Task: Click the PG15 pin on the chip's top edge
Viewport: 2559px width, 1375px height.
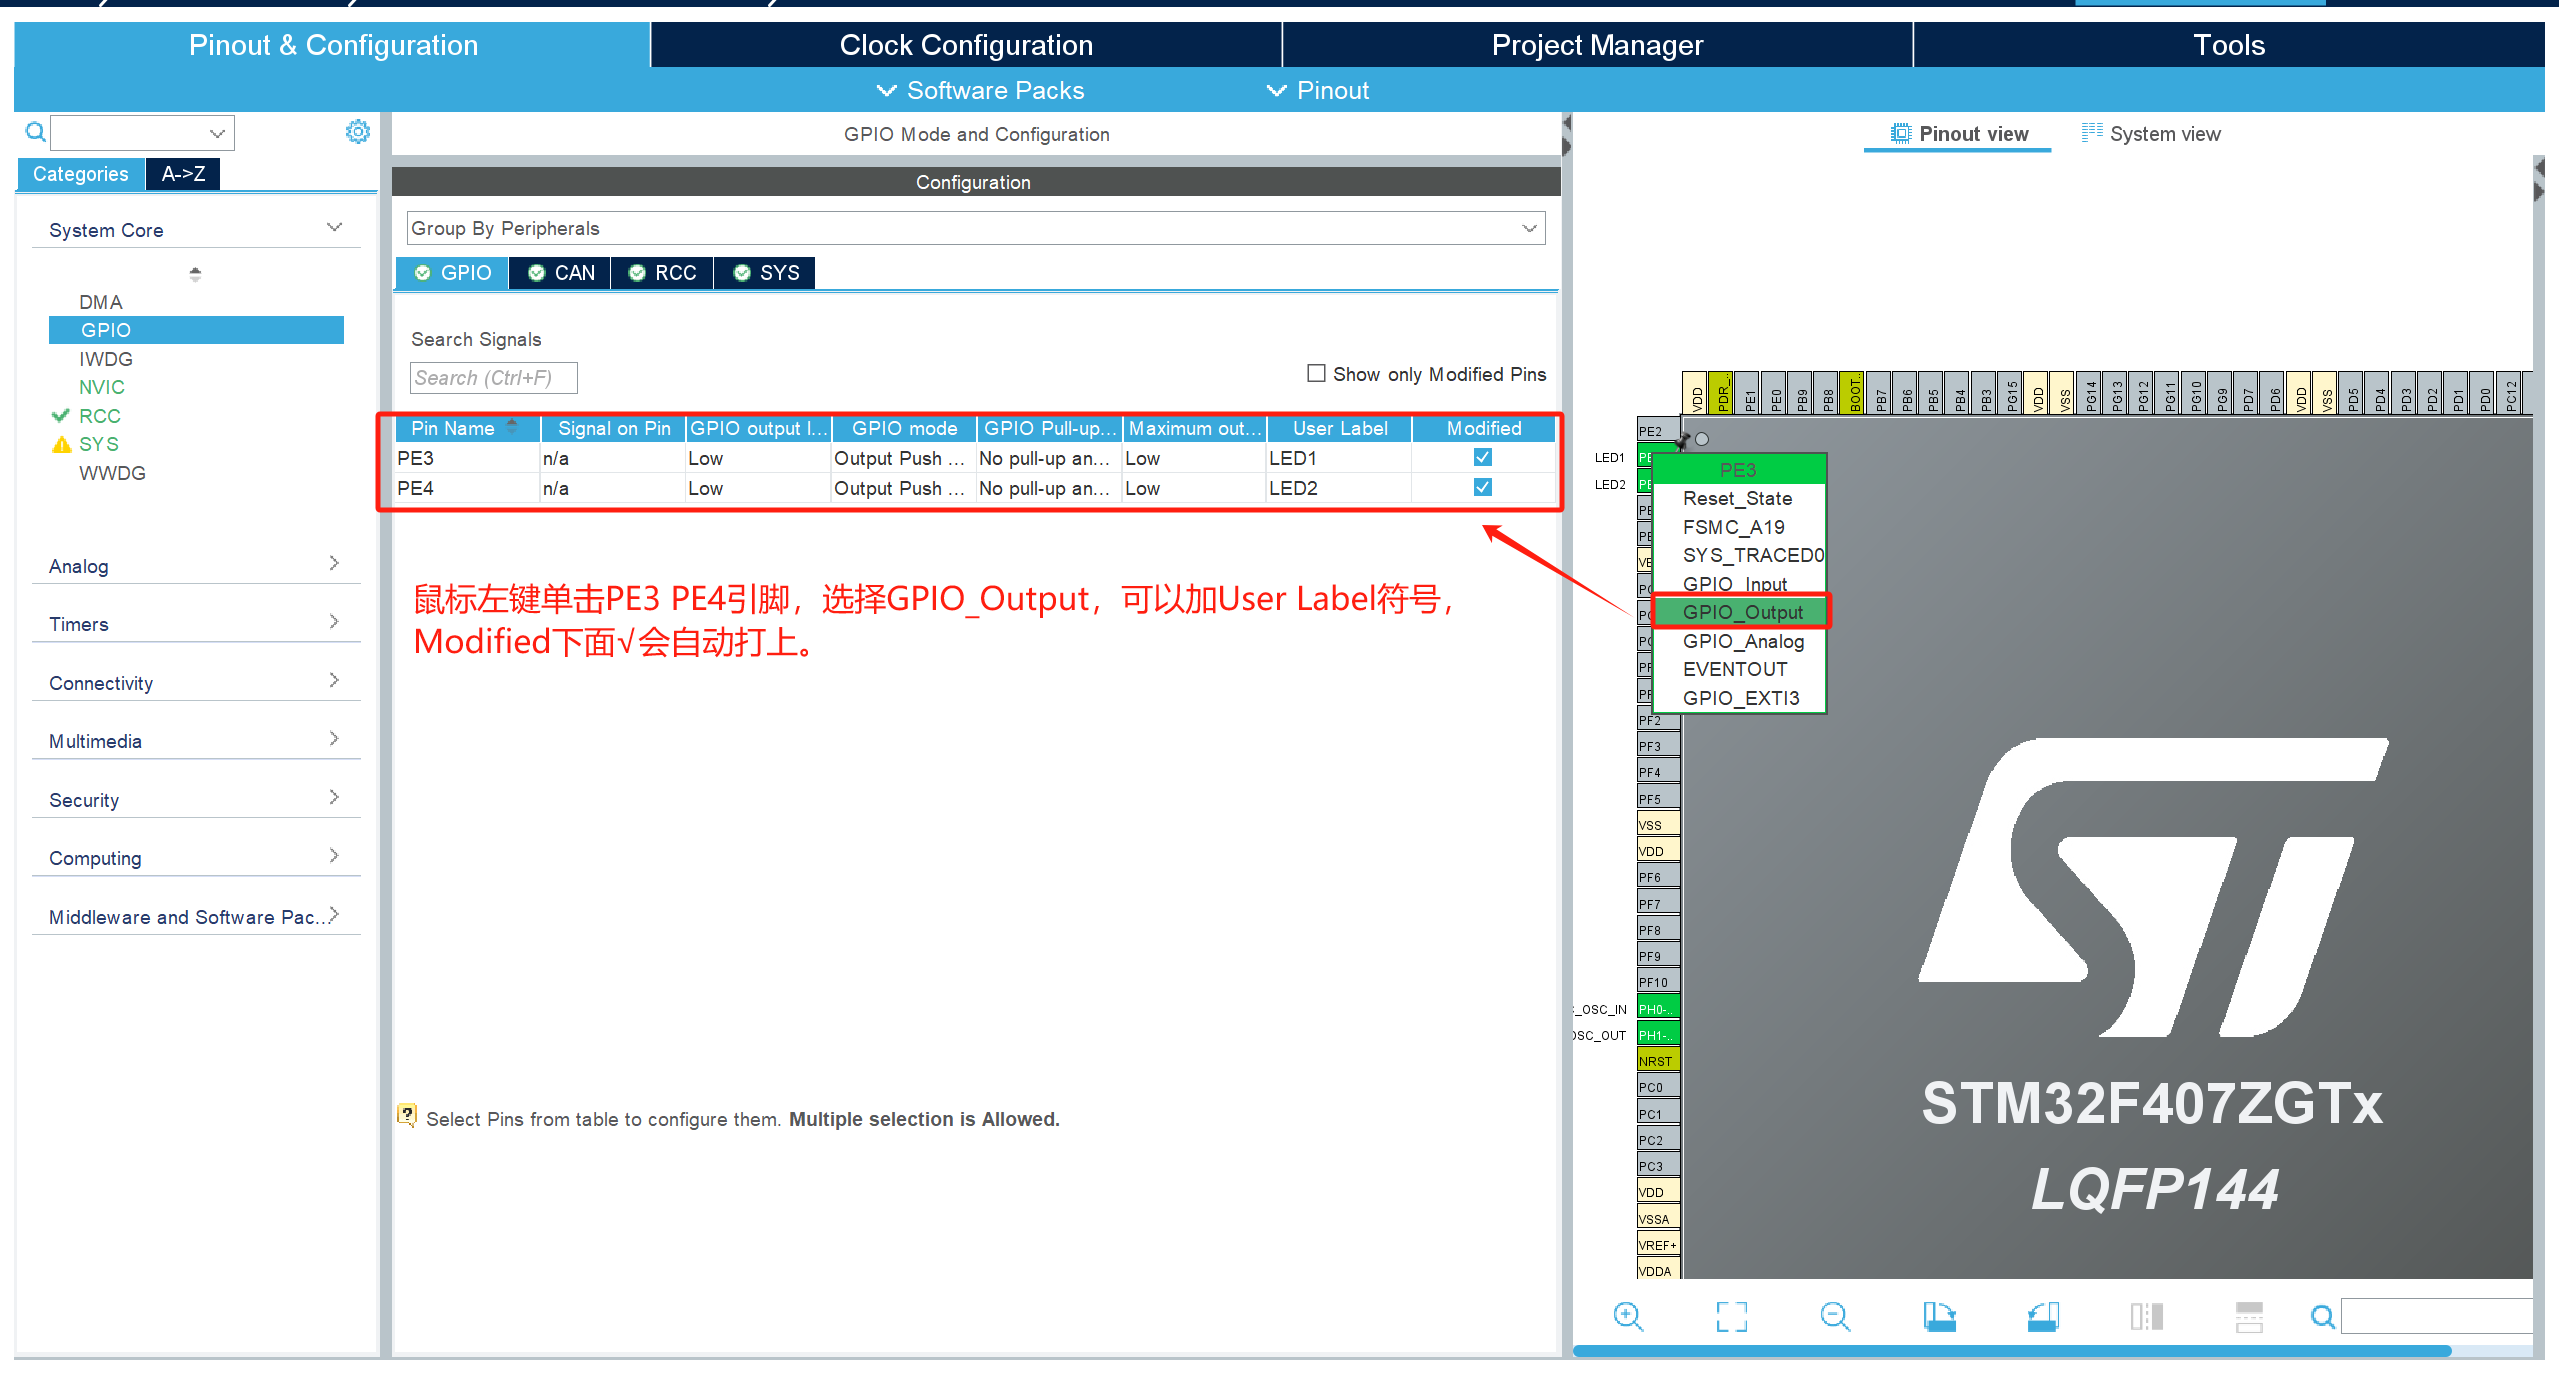Action: 2012,393
